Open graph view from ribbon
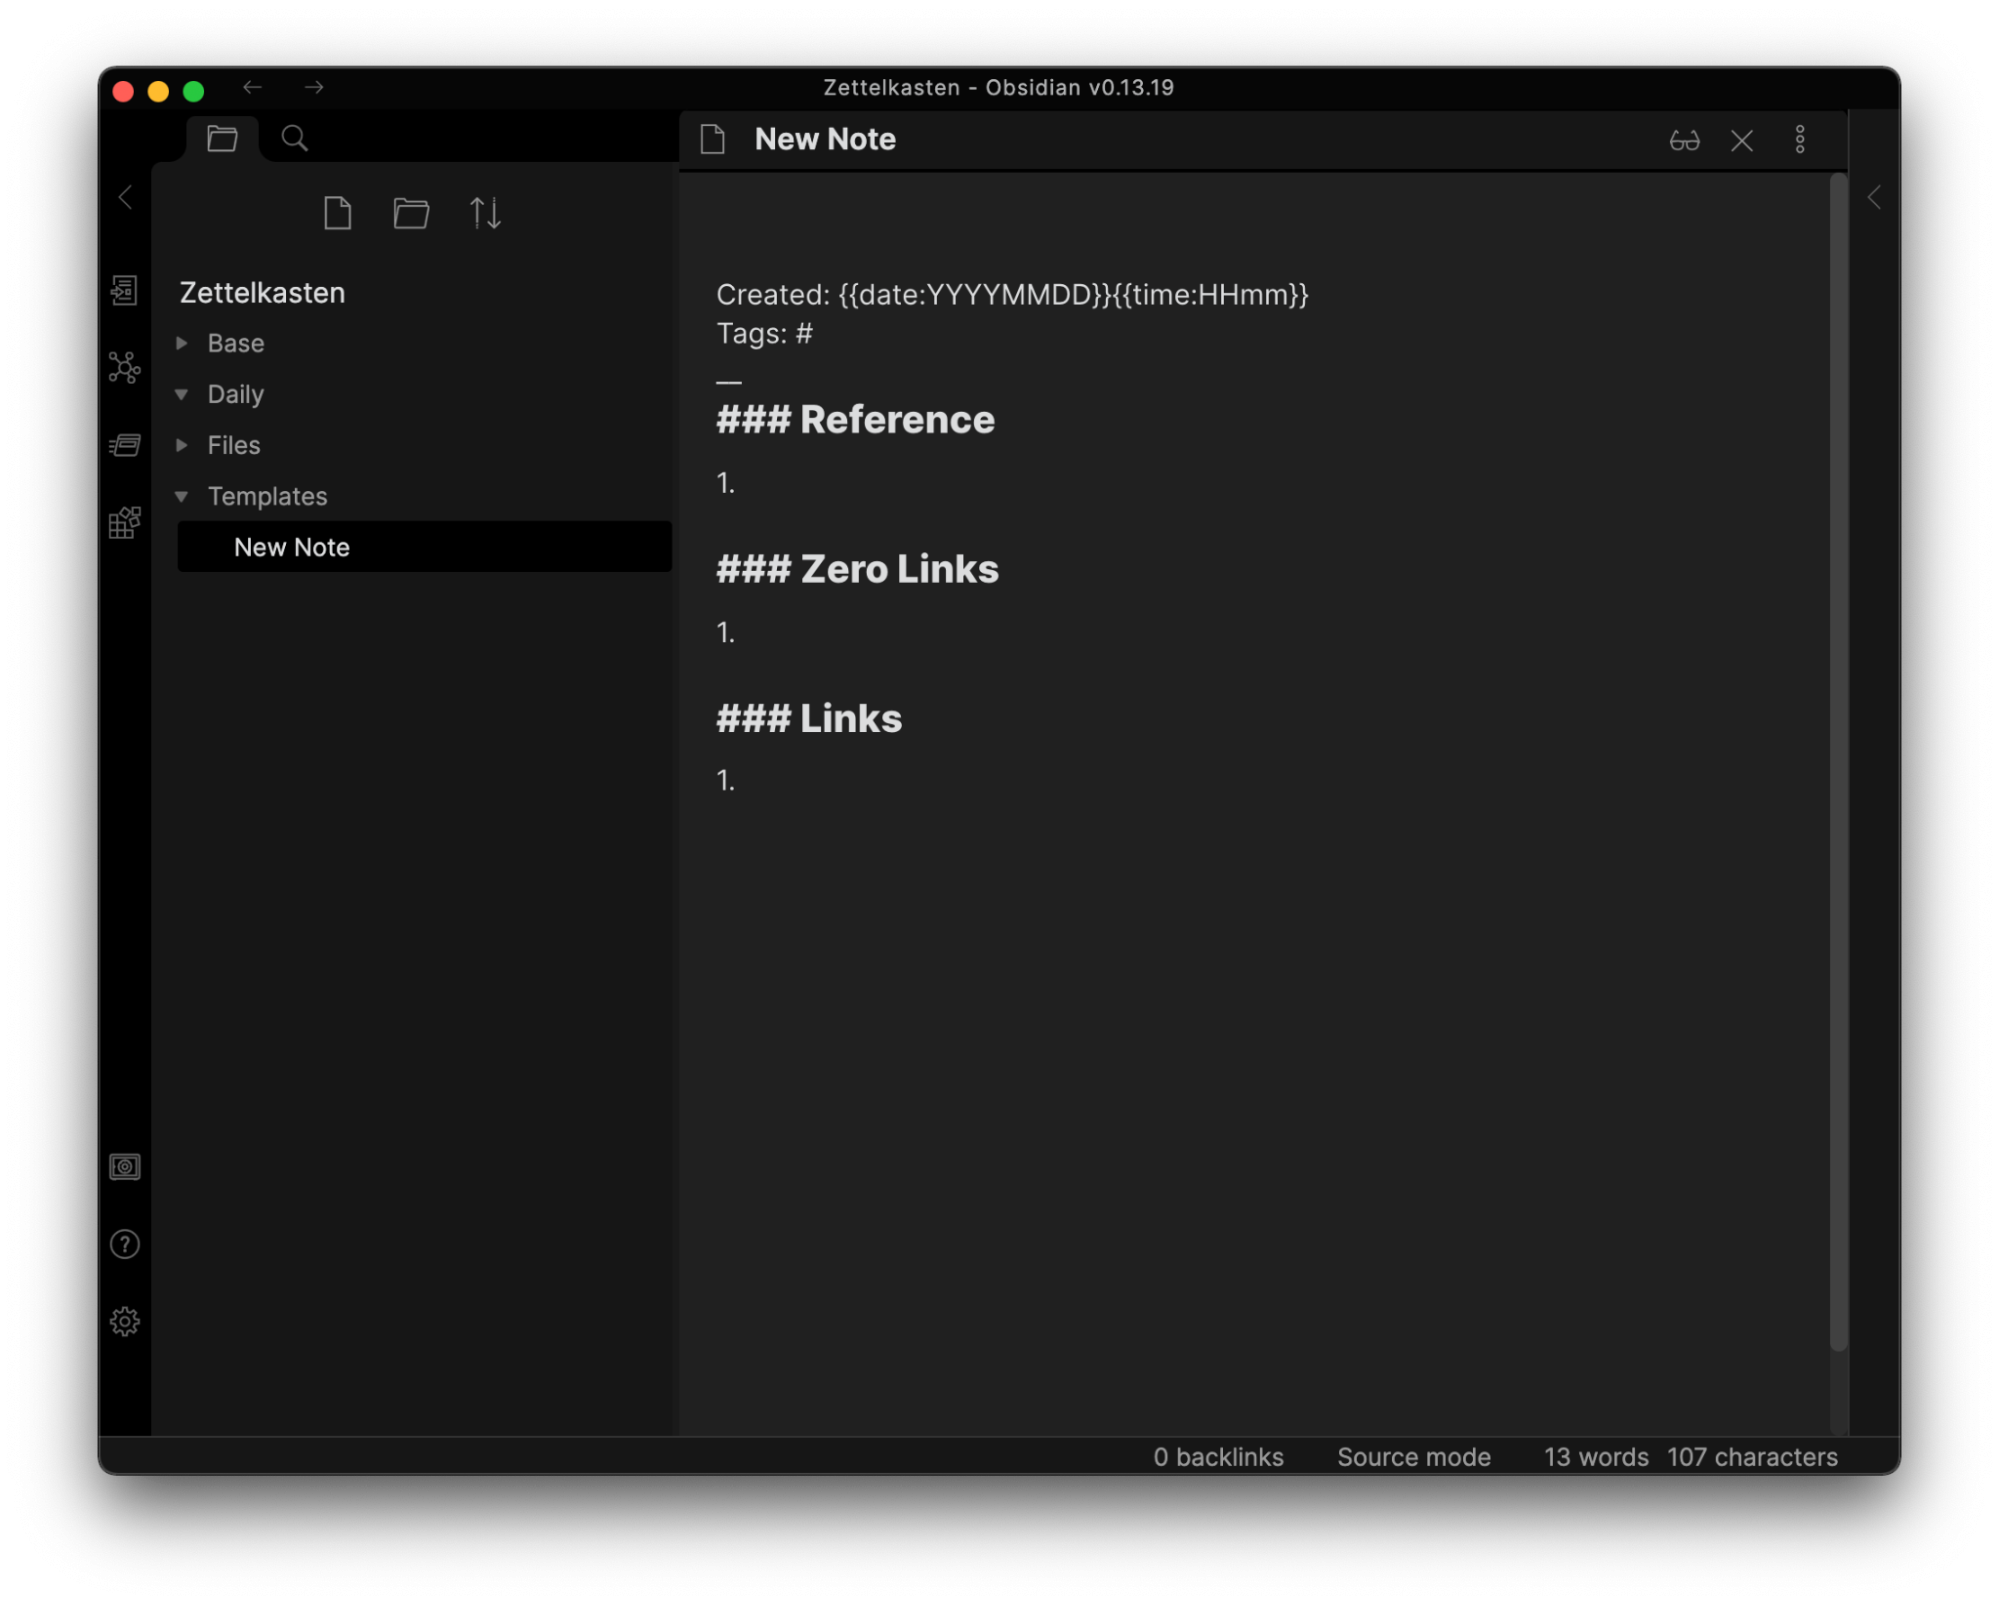 coord(124,368)
